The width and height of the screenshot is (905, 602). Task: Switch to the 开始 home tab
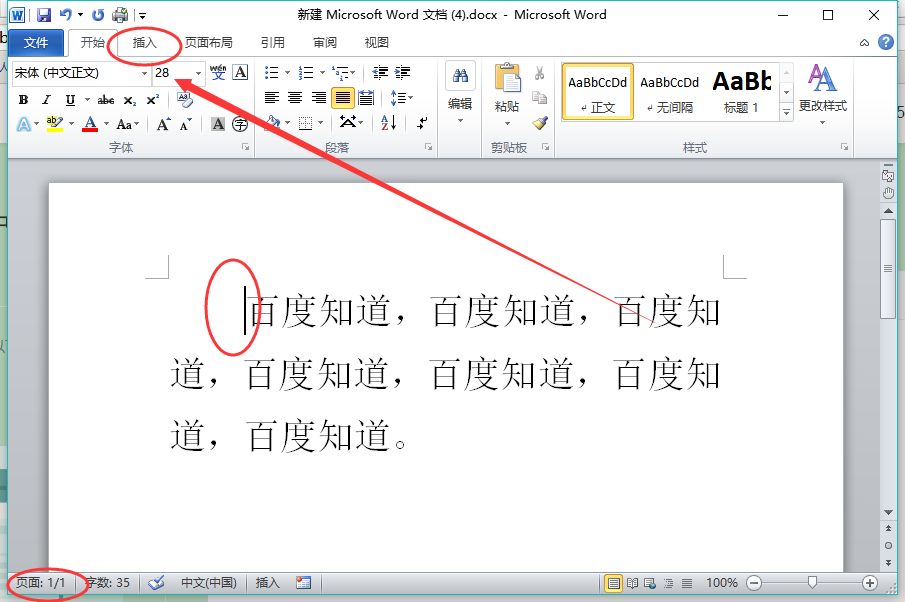tap(92, 43)
